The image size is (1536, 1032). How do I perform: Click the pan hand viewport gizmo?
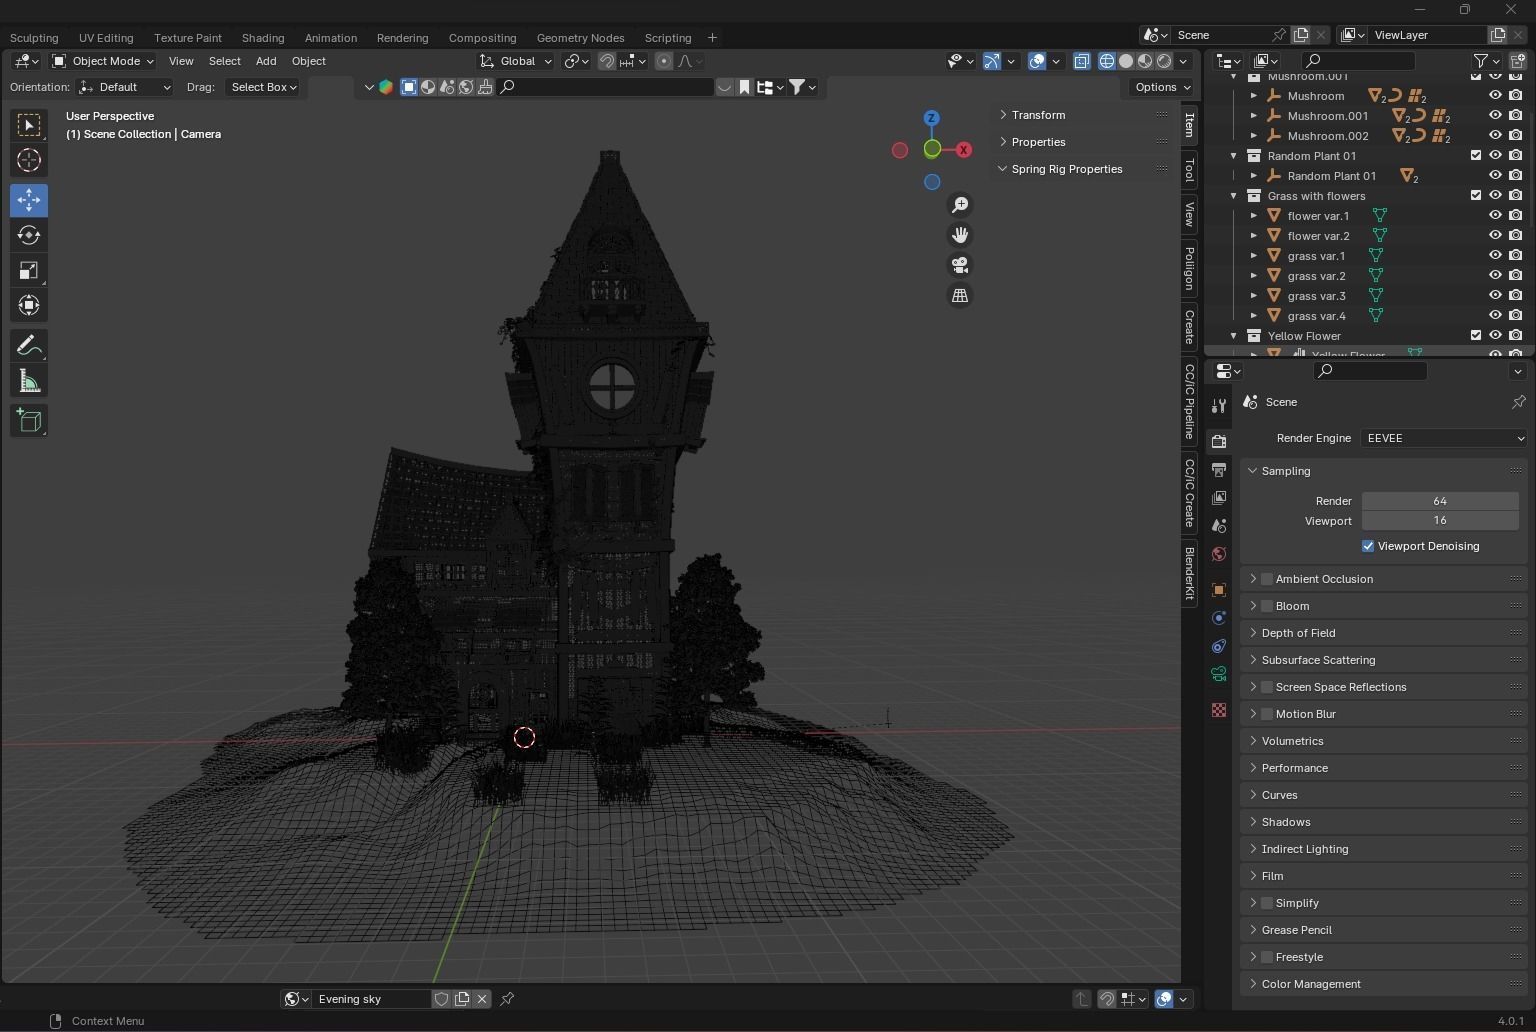(x=960, y=235)
